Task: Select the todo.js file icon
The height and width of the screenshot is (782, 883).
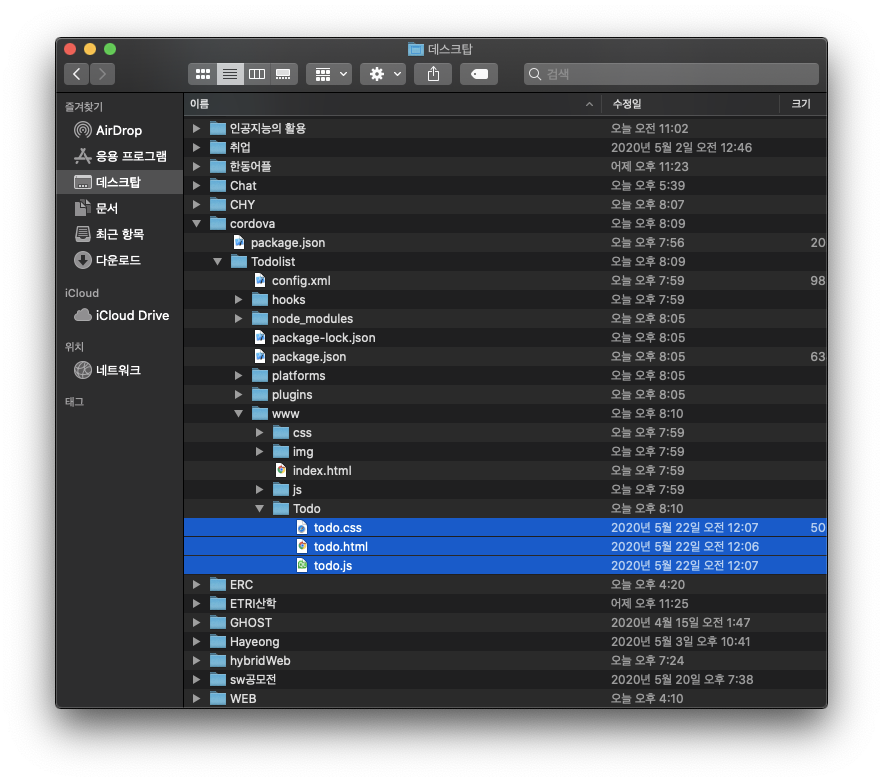Action: (302, 565)
